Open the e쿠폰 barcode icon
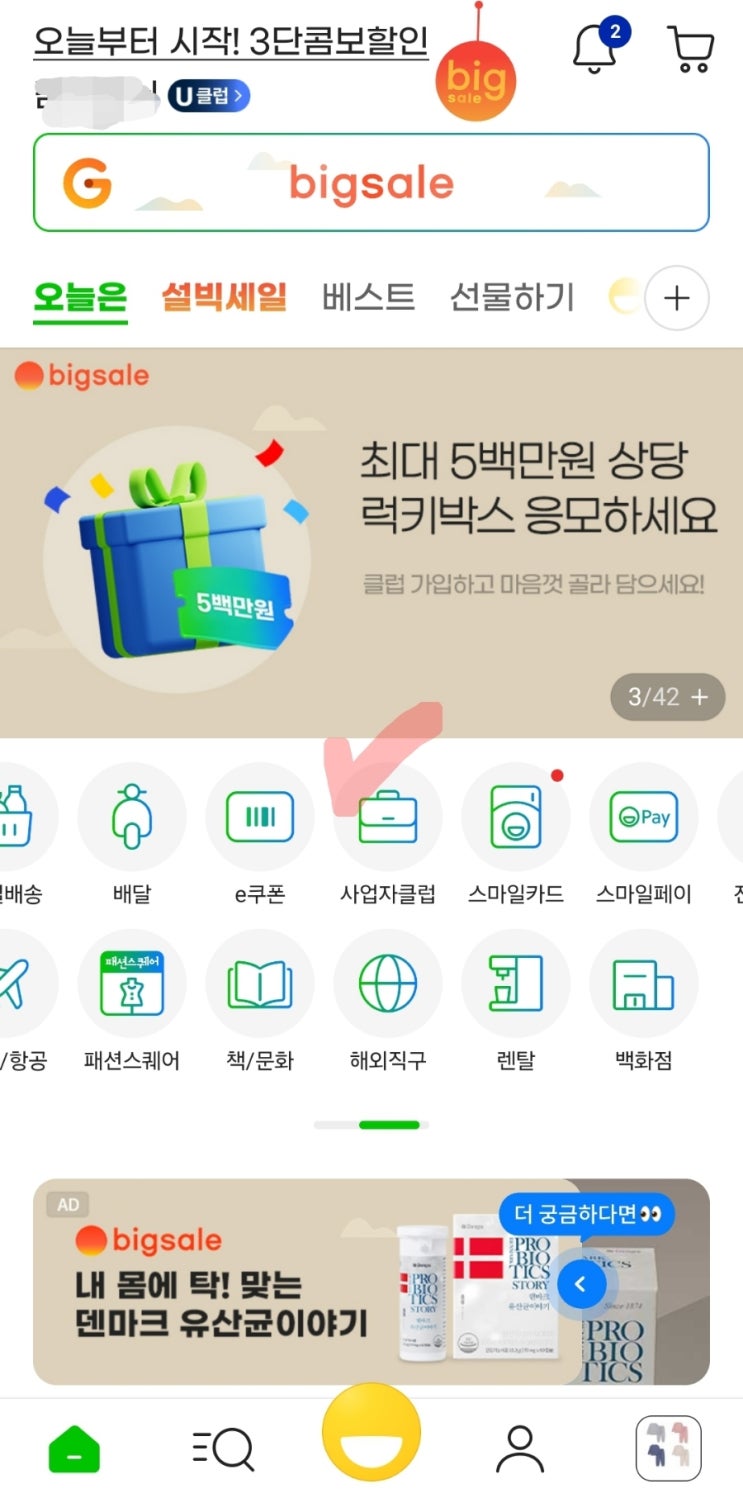Image resolution: width=743 pixels, height=1498 pixels. pyautogui.click(x=260, y=817)
